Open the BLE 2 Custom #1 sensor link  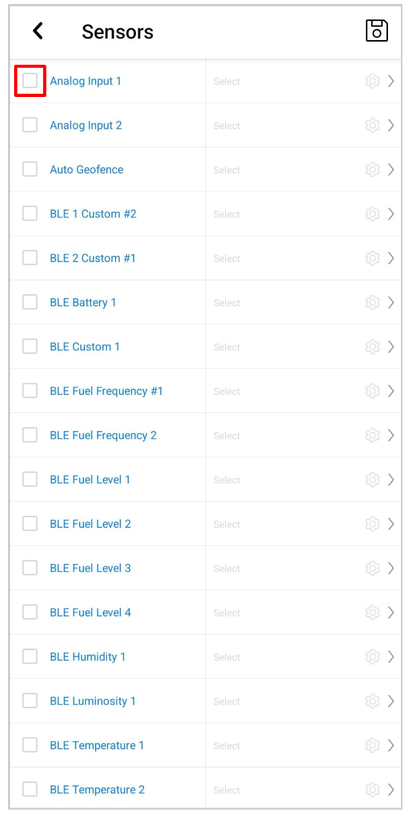pyautogui.click(x=92, y=258)
